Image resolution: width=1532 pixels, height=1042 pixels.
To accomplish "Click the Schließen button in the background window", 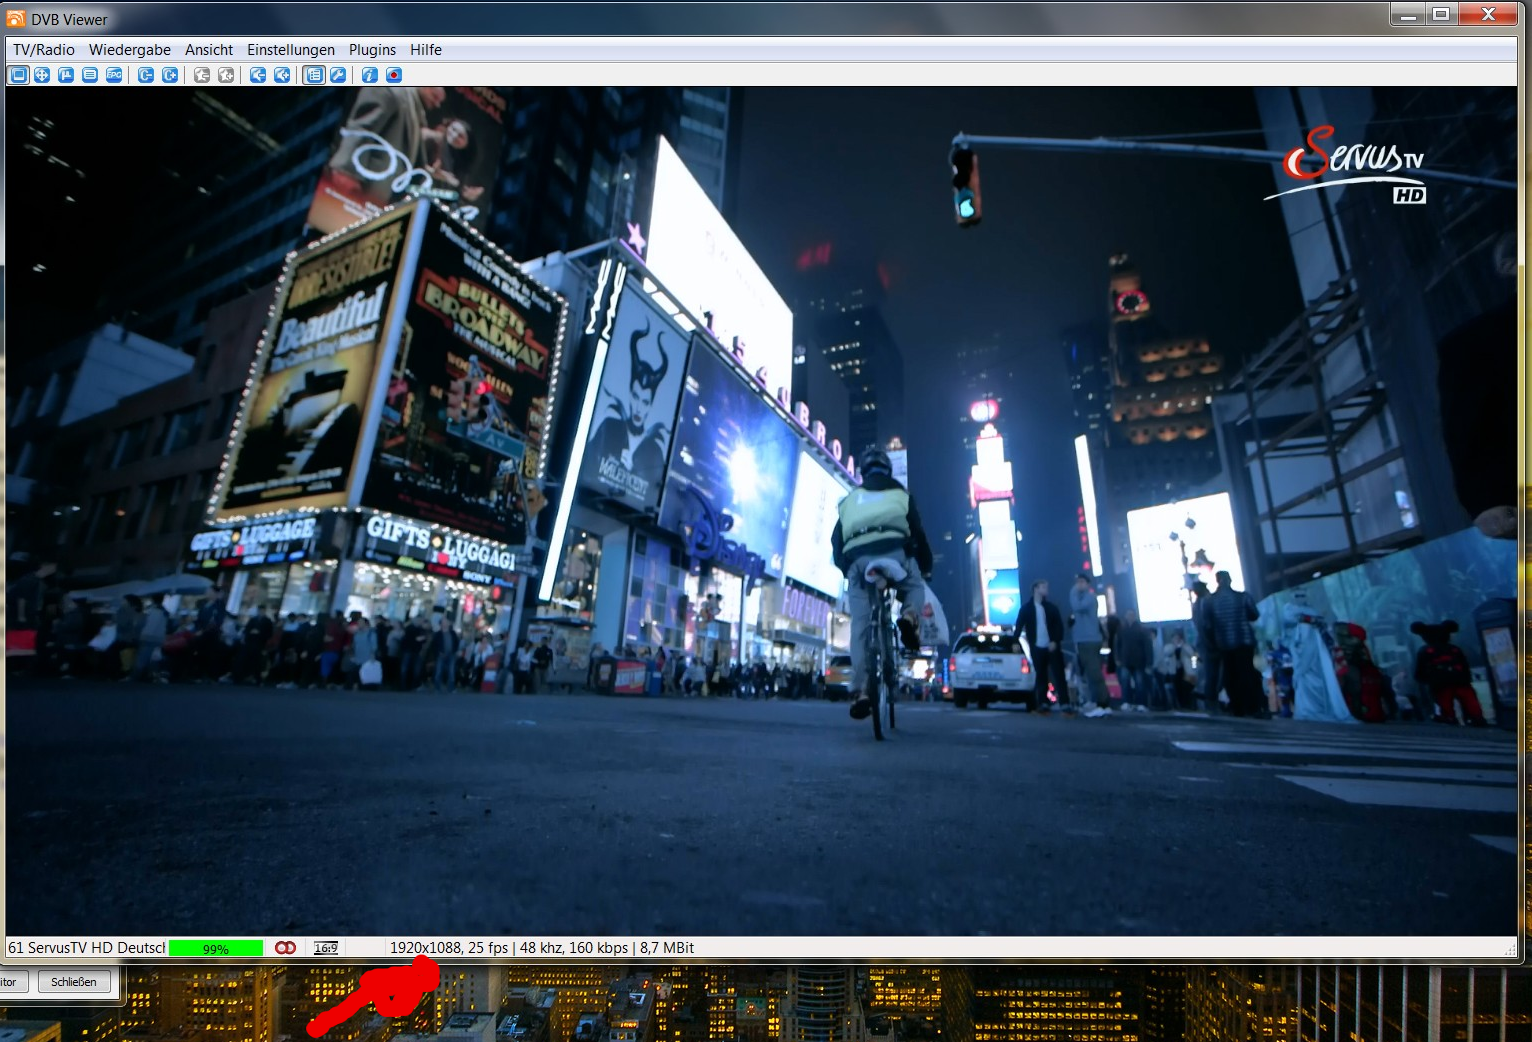I will pos(74,982).
